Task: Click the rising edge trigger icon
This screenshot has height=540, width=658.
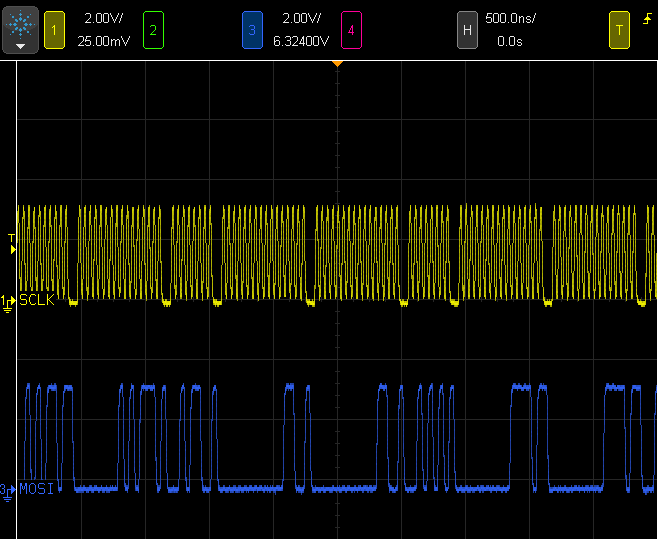Action: click(646, 20)
